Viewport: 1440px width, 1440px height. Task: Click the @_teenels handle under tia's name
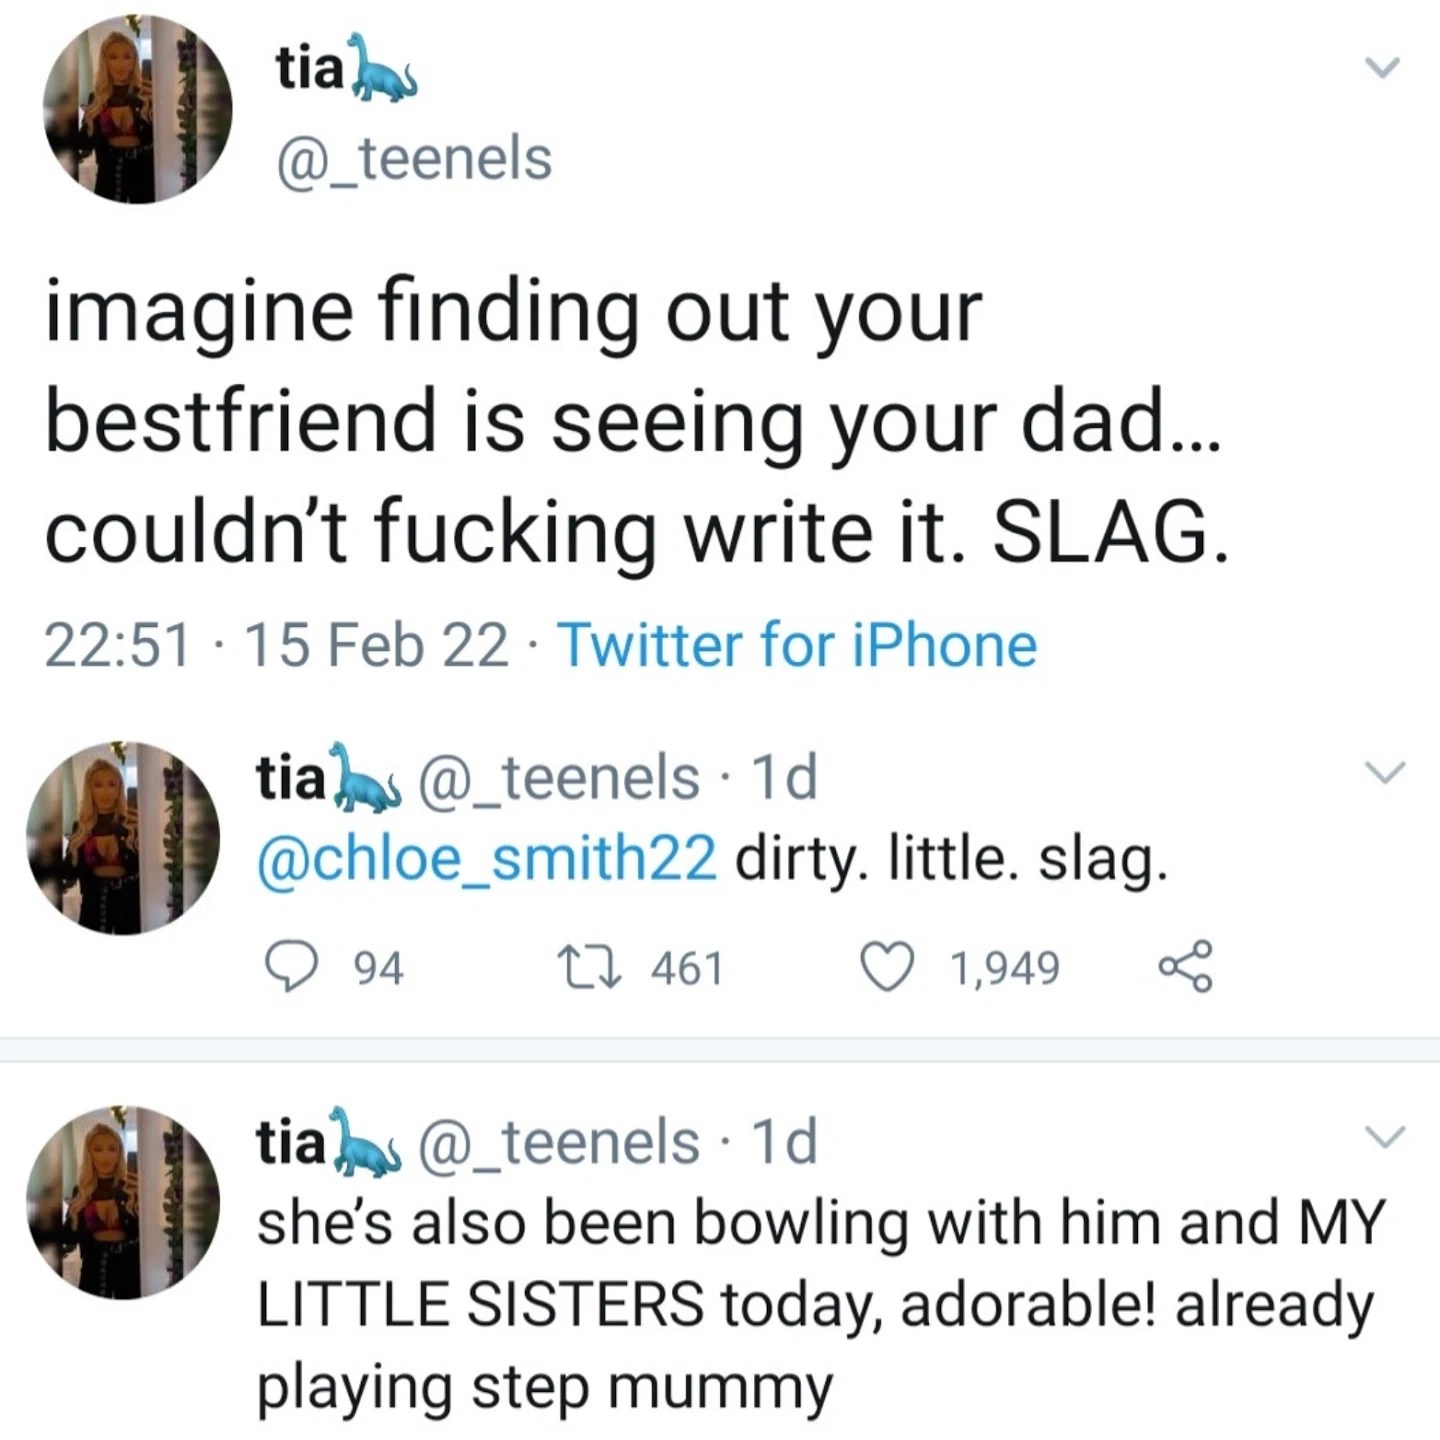[x=410, y=158]
